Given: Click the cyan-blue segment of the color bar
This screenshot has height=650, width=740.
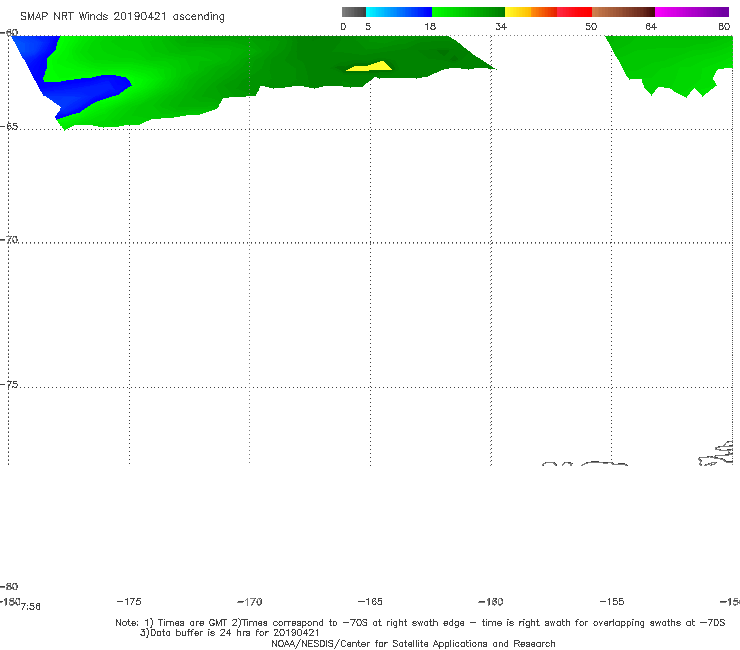Looking at the screenshot, I should coord(399,12).
